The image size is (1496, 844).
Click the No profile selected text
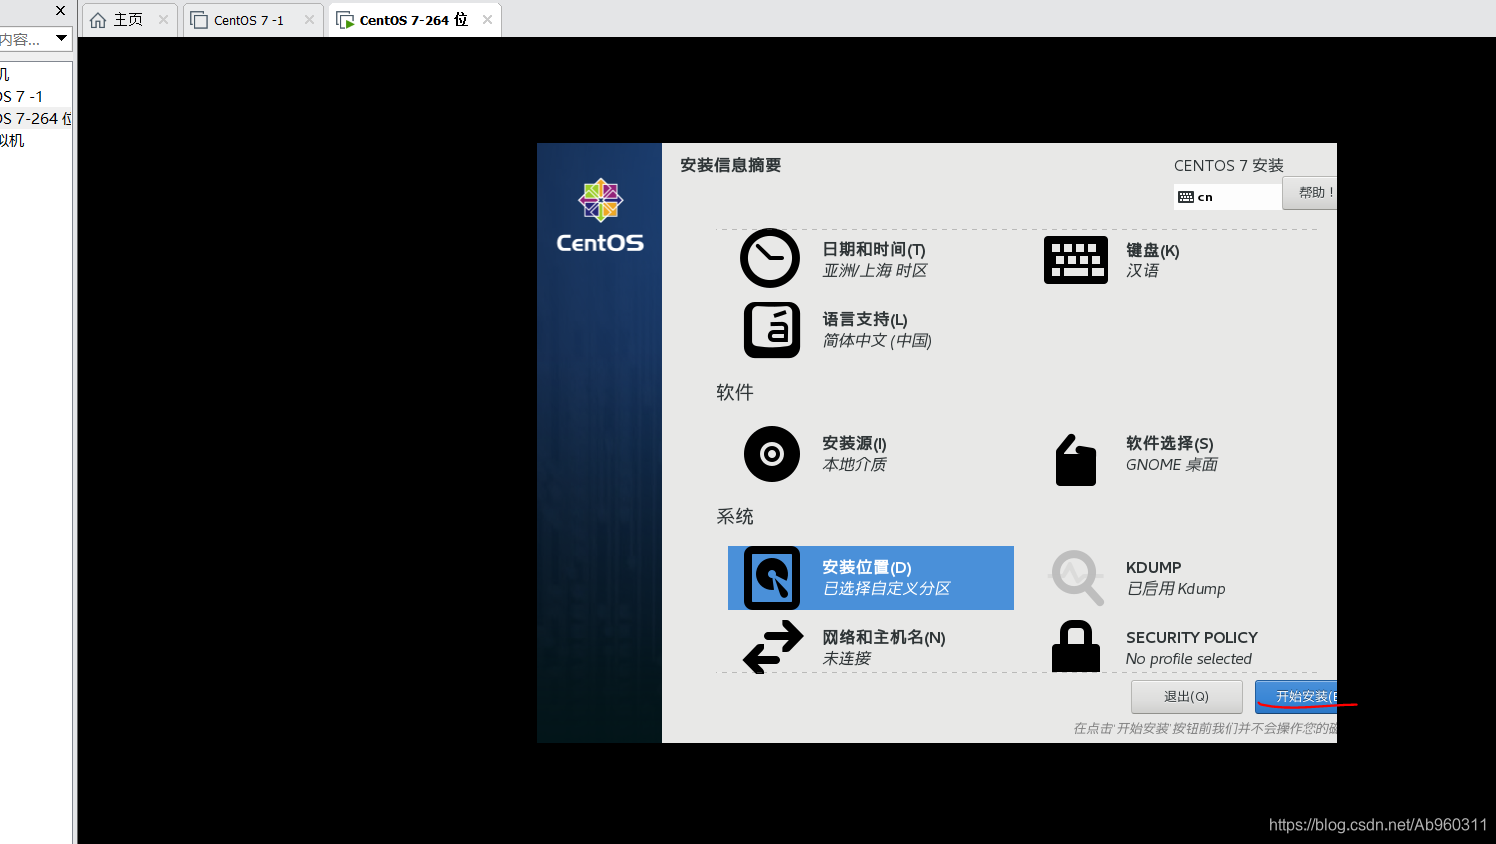[1189, 659]
